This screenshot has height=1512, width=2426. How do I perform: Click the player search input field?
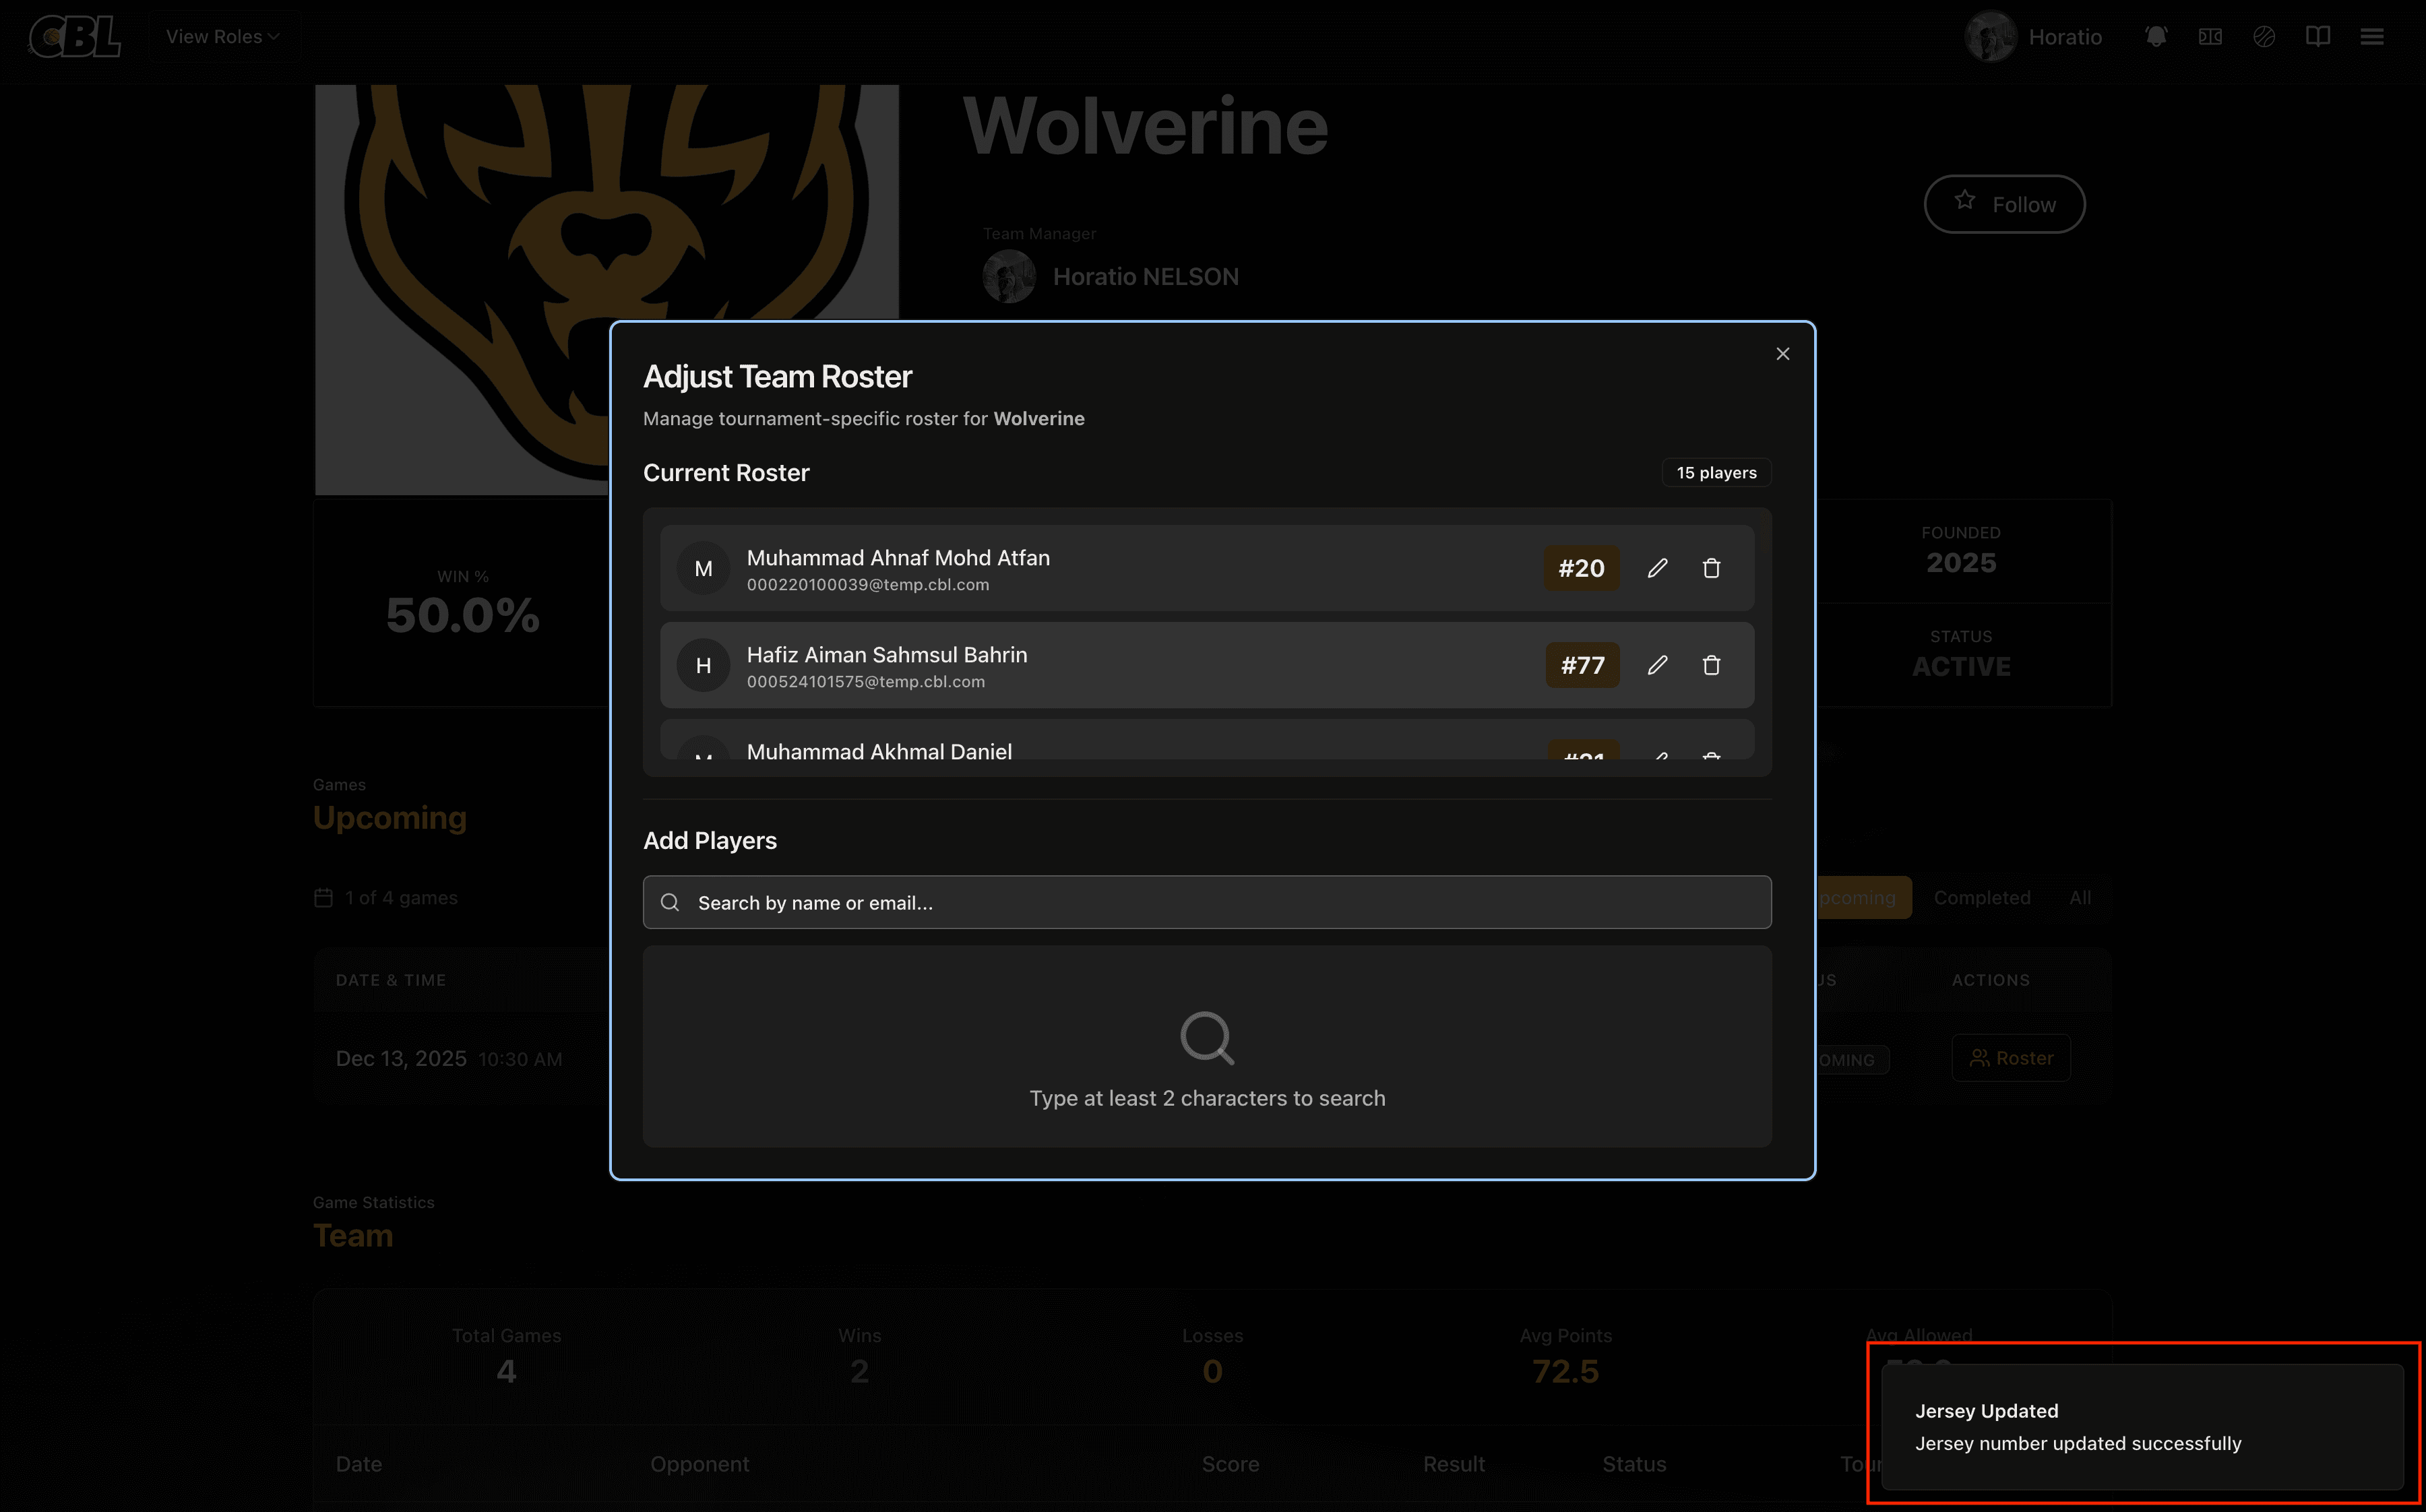1206,902
